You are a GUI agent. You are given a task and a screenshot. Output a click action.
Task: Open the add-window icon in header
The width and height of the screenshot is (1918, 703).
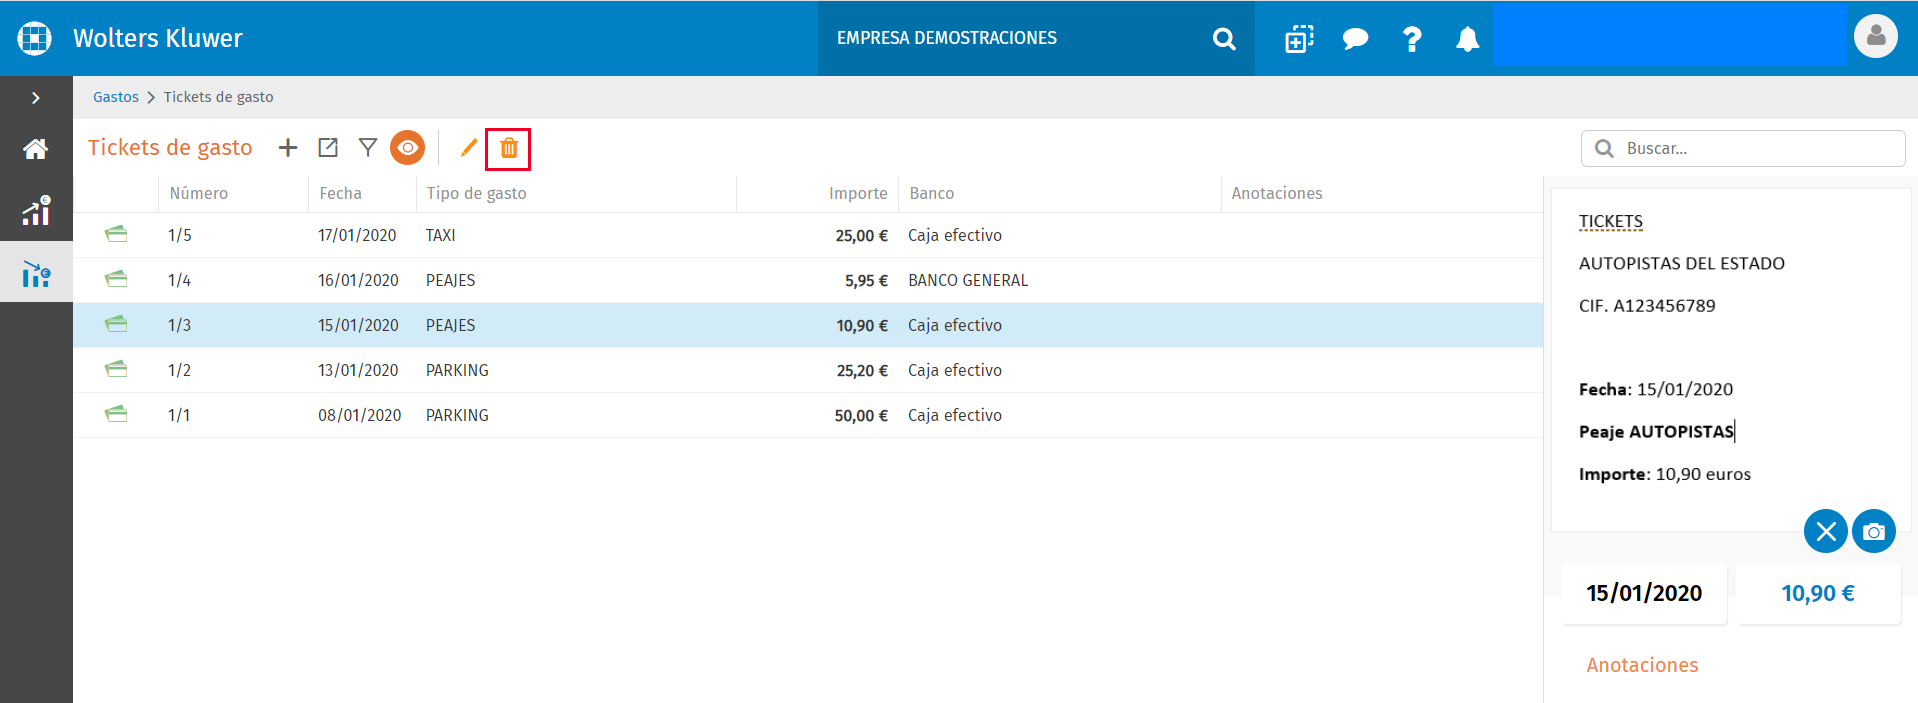(x=1299, y=39)
